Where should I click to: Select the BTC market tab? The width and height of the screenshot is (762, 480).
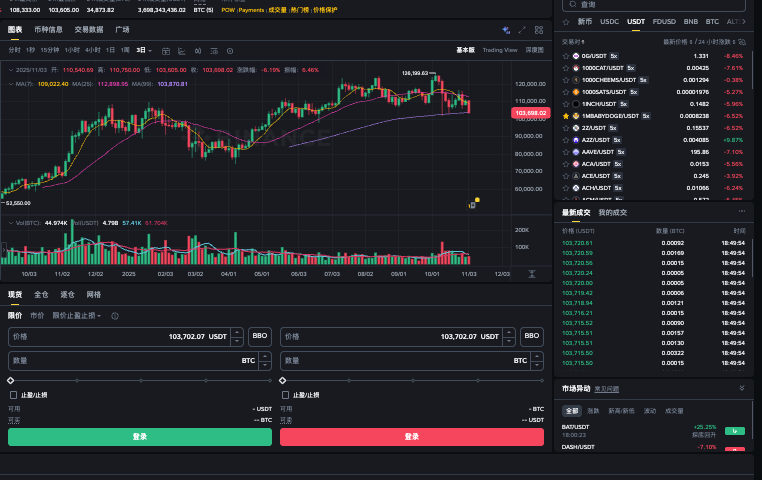coord(712,21)
